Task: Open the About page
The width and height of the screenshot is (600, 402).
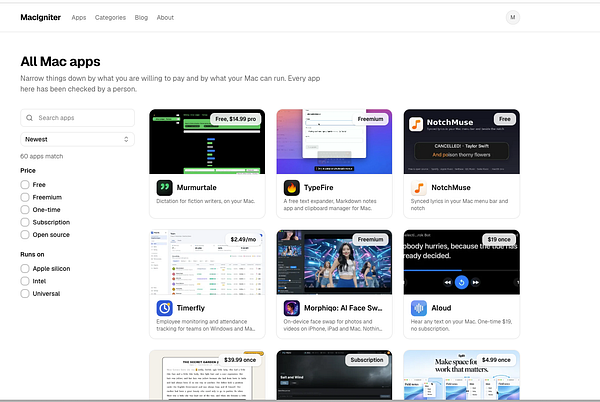Action: click(165, 18)
